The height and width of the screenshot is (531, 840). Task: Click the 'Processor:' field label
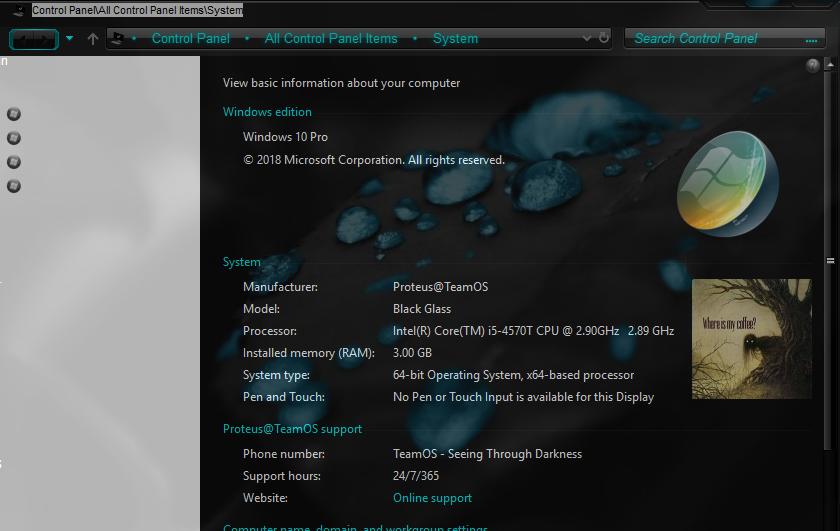click(x=269, y=331)
